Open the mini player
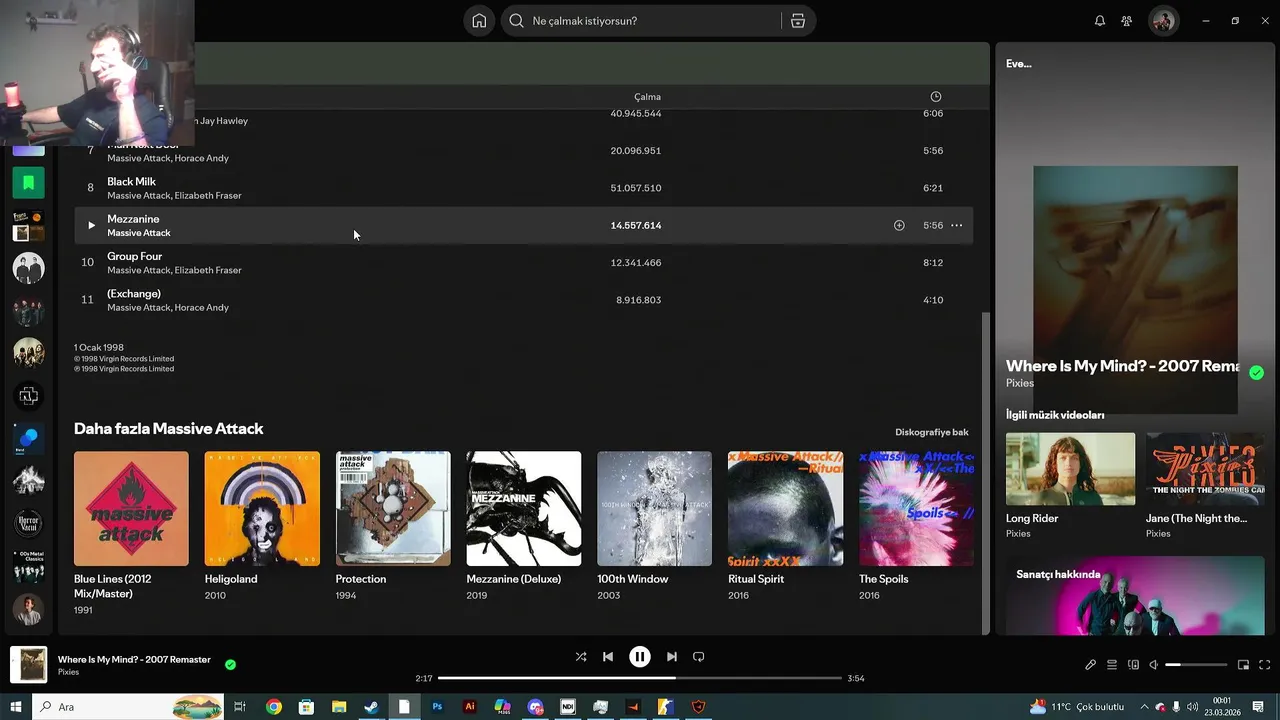The image size is (1280, 720). (1244, 665)
